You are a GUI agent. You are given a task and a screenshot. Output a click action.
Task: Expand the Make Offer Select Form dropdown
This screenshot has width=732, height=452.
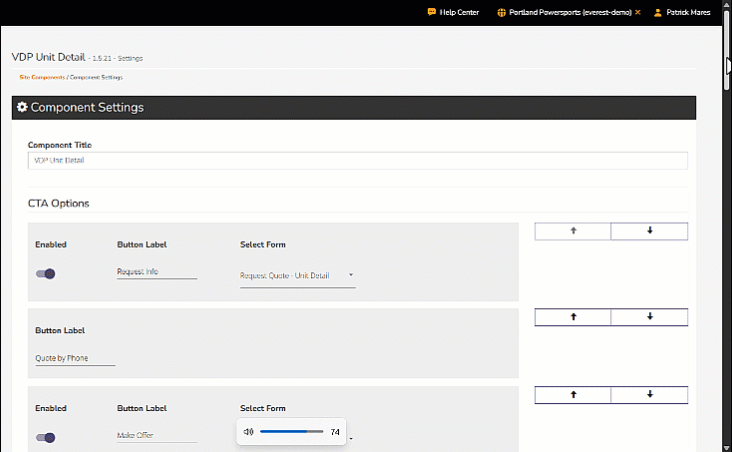351,438
